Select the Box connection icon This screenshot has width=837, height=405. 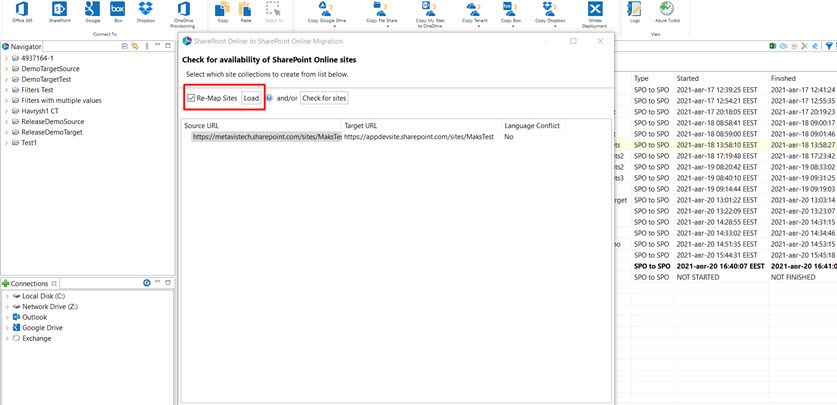click(x=117, y=12)
